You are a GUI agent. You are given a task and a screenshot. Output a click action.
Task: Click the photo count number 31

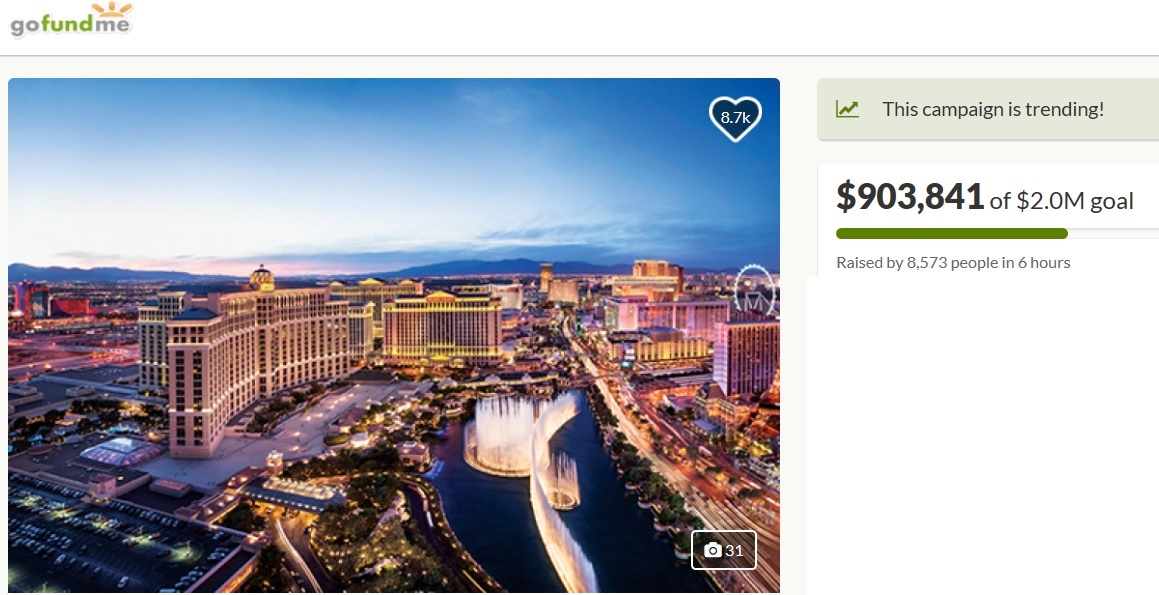point(734,550)
